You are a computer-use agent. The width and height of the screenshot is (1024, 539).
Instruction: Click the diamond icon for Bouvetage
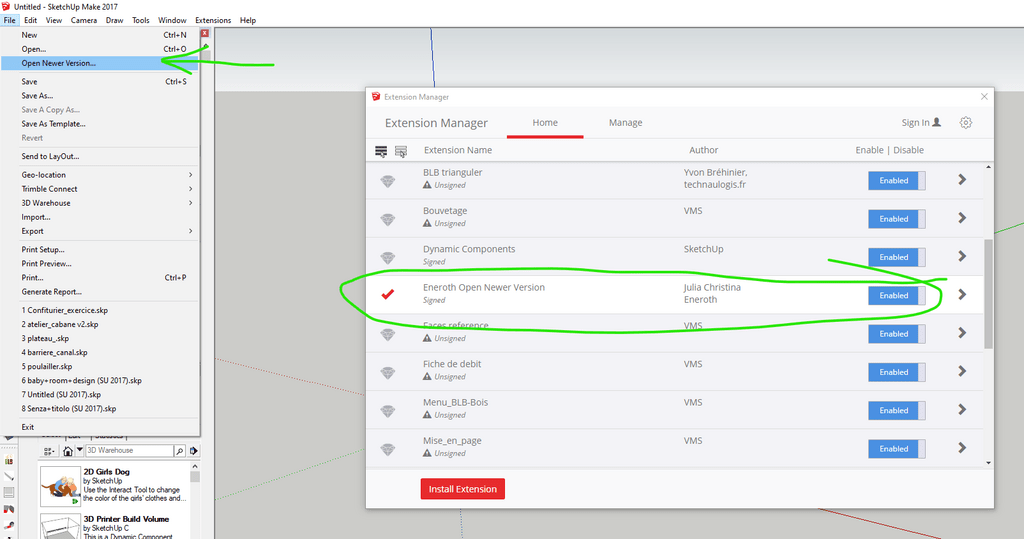388,220
